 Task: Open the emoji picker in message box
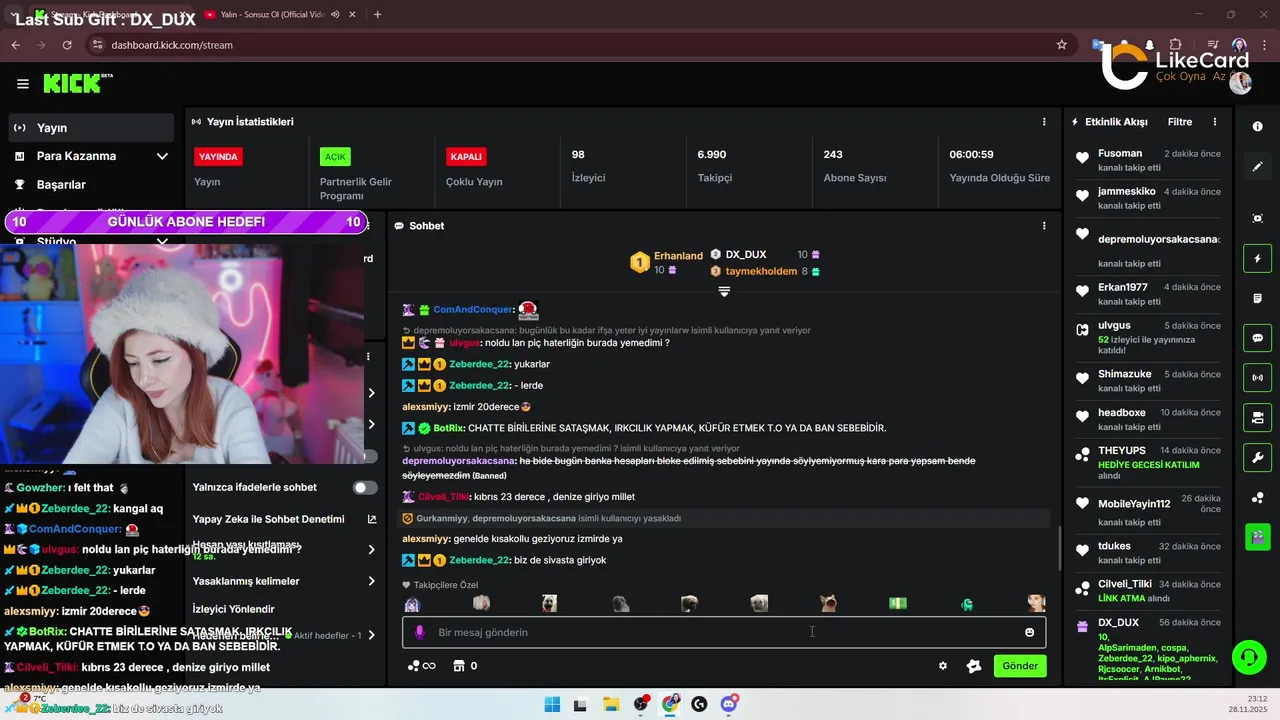tap(1029, 632)
